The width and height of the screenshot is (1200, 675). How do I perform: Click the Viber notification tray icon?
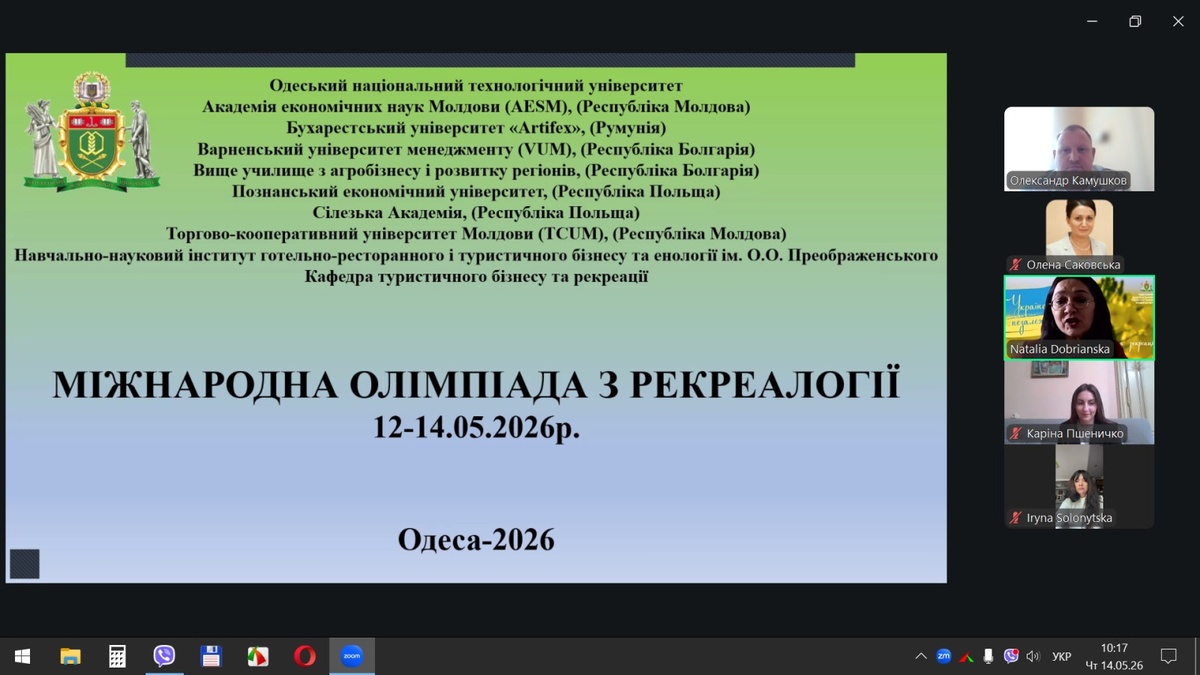tap(1011, 656)
